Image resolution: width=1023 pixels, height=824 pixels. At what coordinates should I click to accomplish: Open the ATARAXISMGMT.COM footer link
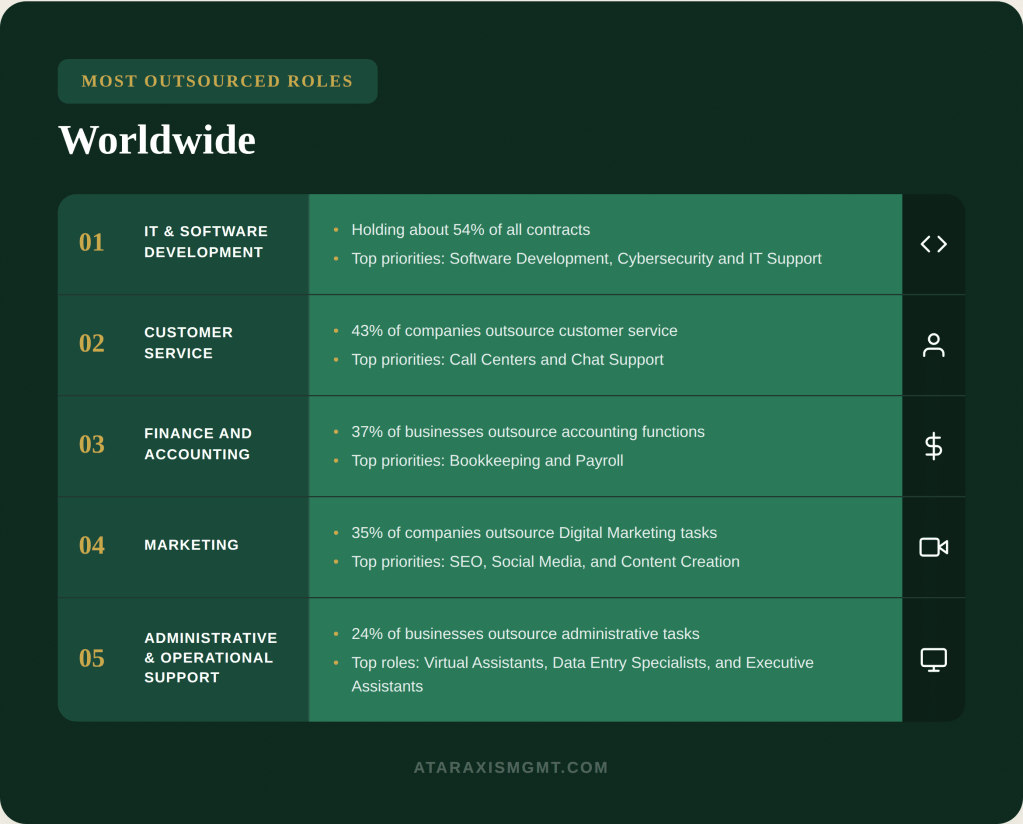coord(511,768)
